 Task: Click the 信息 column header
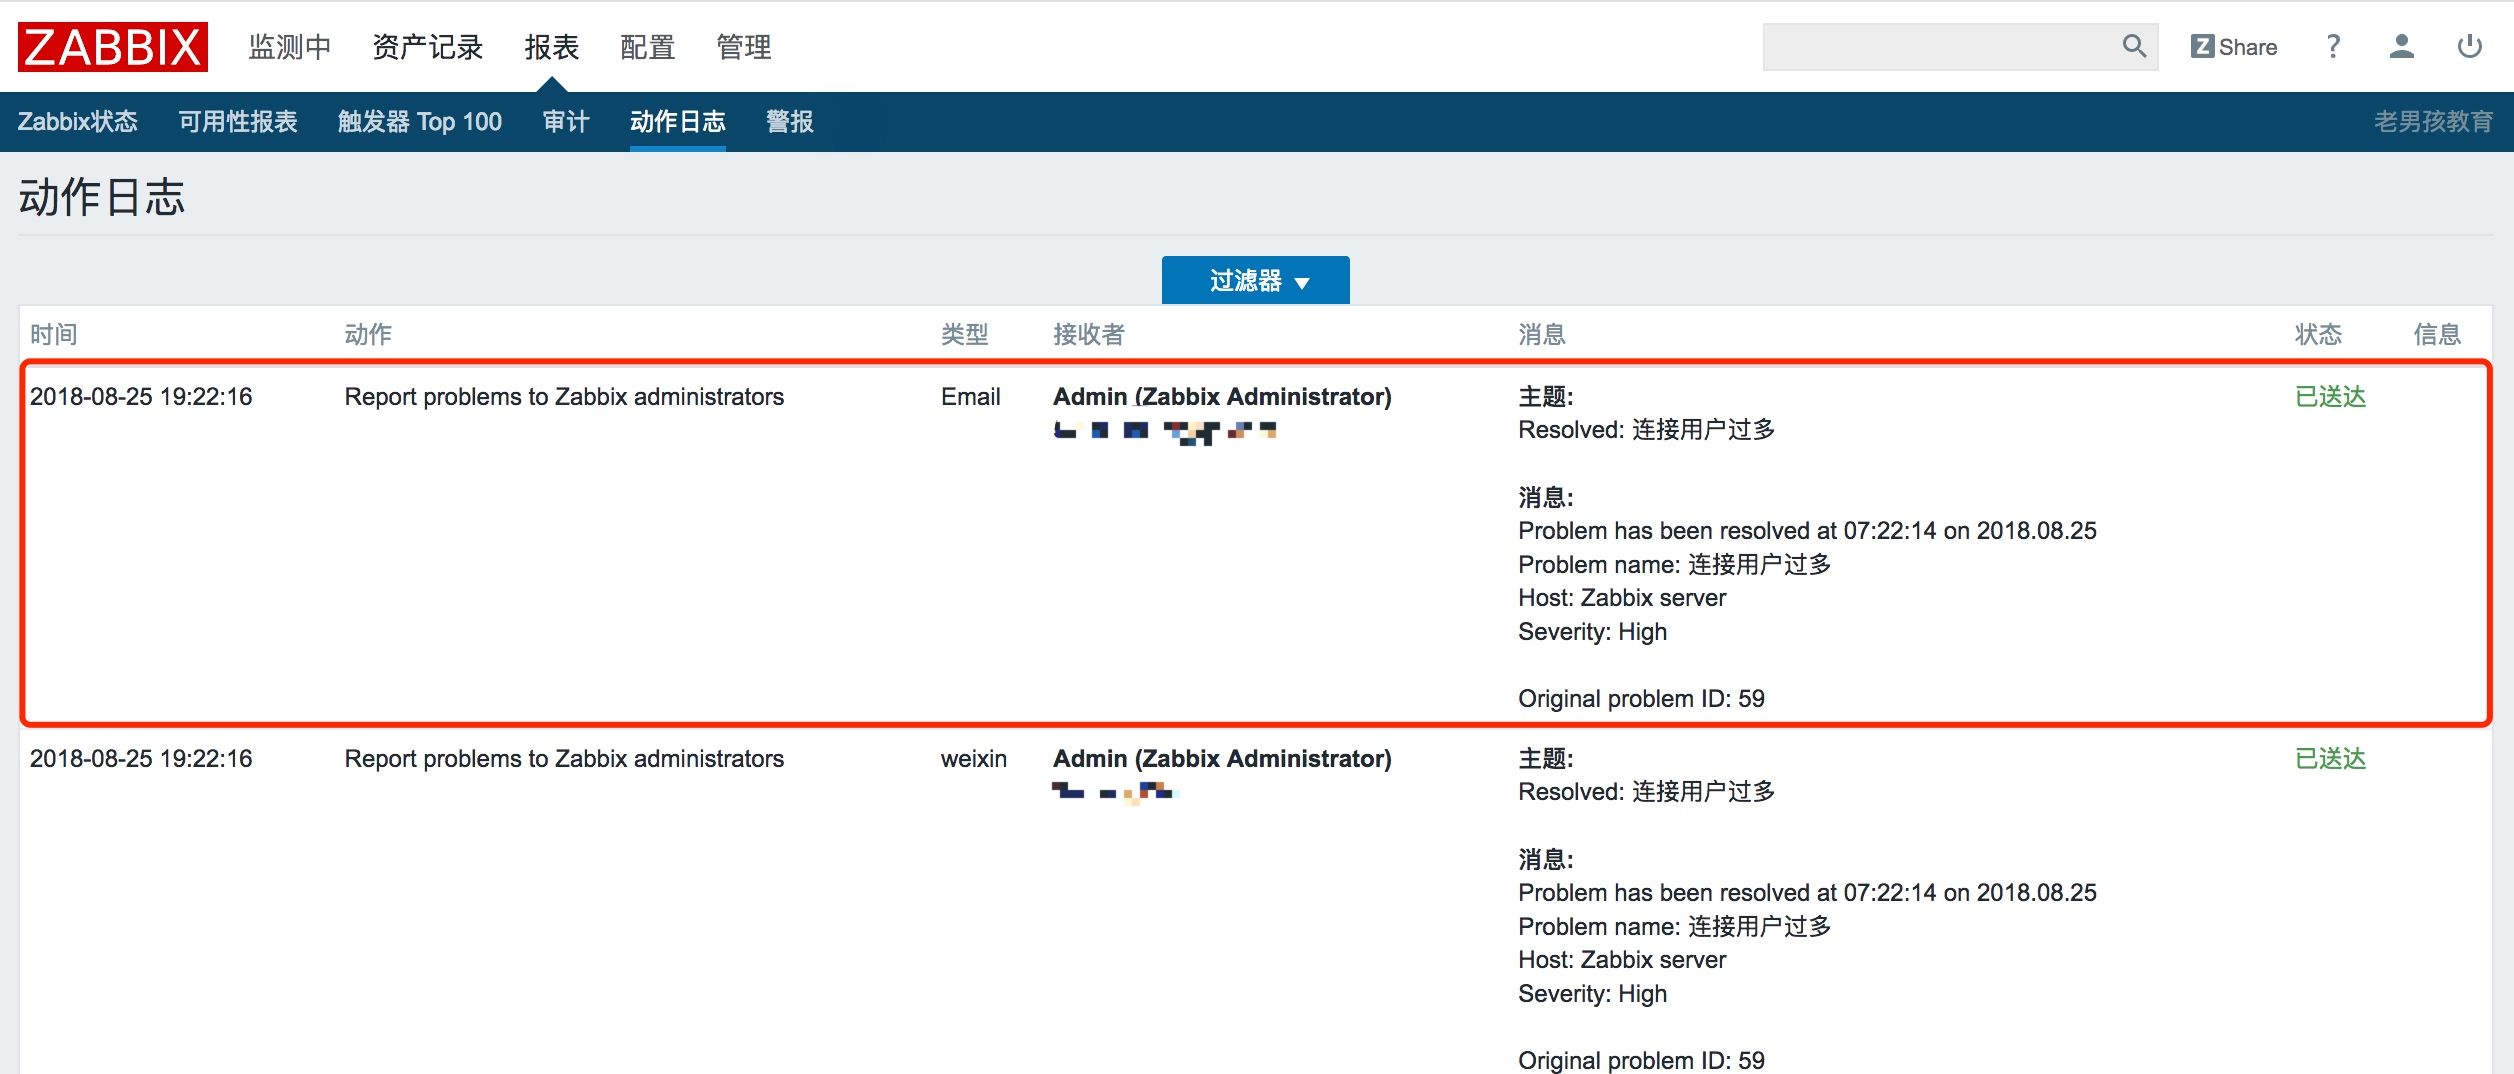point(2437,334)
